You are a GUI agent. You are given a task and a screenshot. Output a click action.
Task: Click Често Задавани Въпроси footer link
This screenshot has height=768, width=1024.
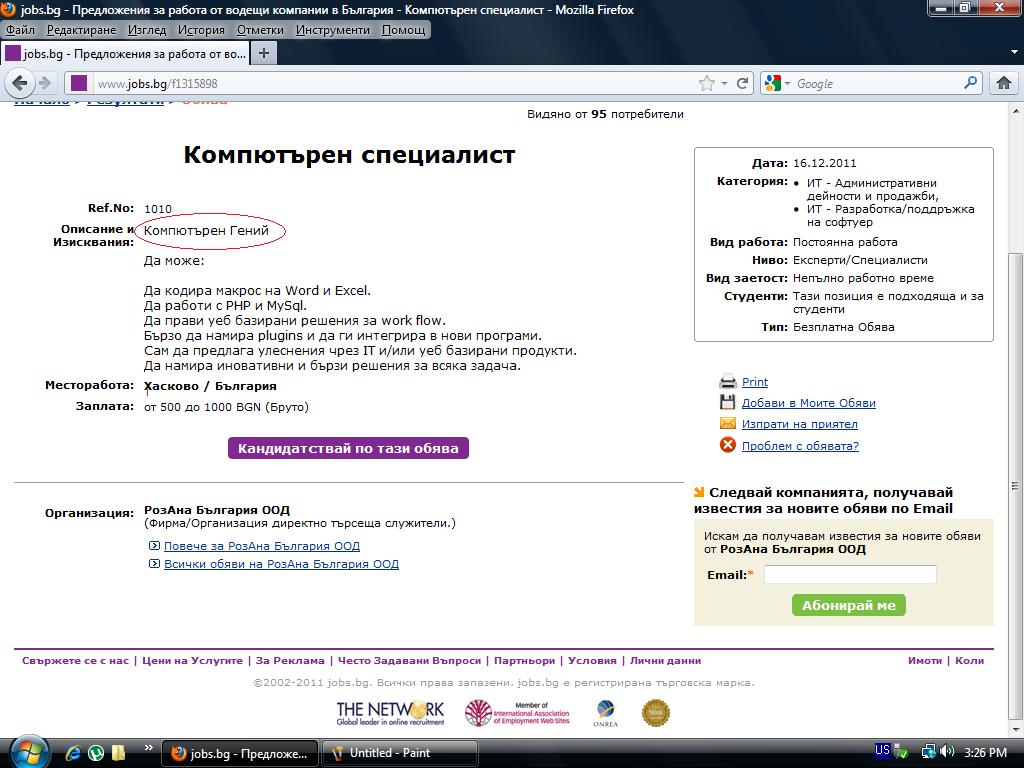(409, 660)
